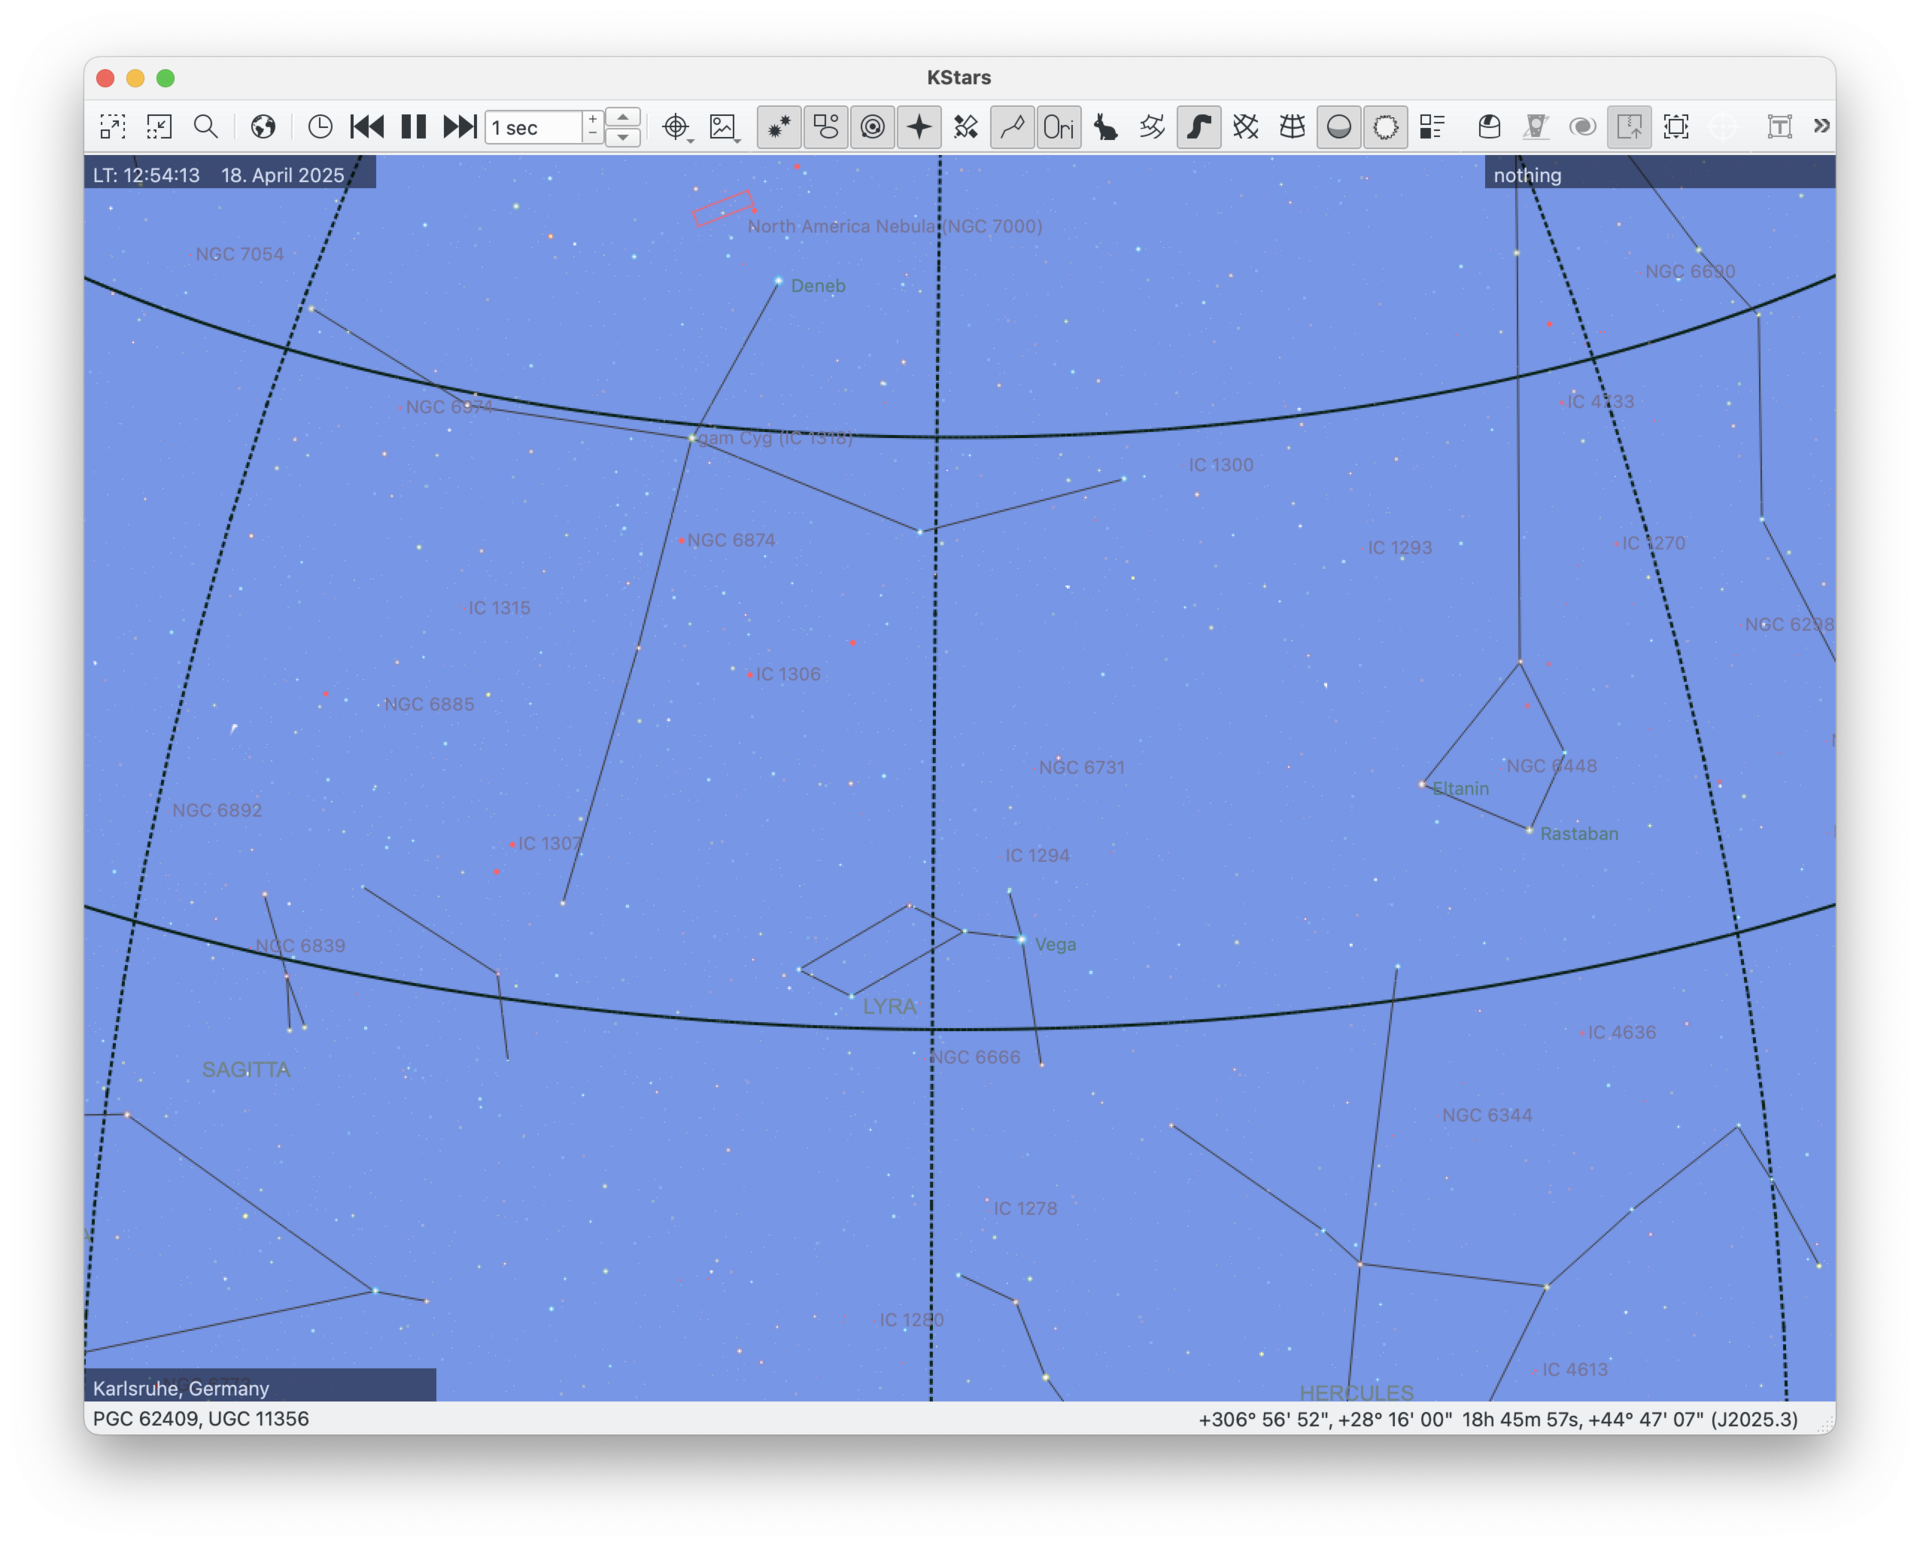Viewport: 1920px width, 1546px height.
Task: Click the IC 1278 object label
Action: pos(1025,1208)
